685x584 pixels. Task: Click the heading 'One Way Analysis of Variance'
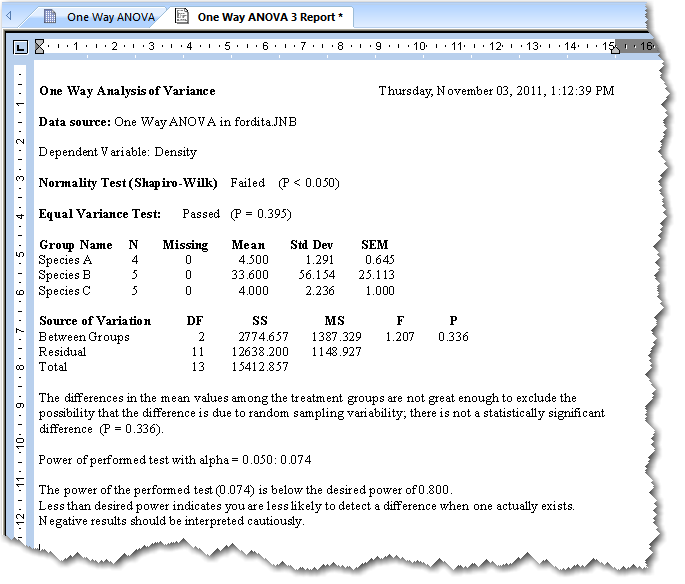tap(127, 91)
